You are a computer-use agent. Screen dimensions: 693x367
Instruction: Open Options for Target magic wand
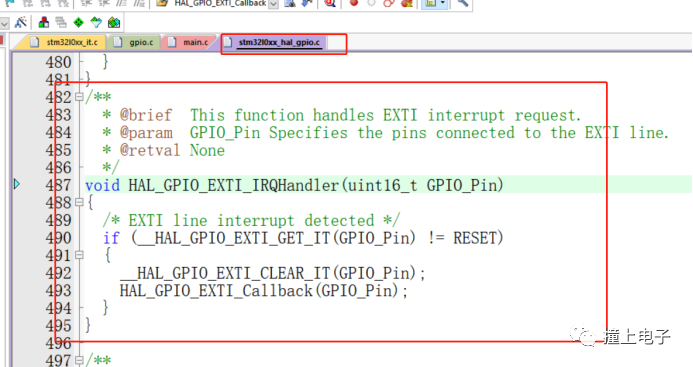tap(20, 22)
